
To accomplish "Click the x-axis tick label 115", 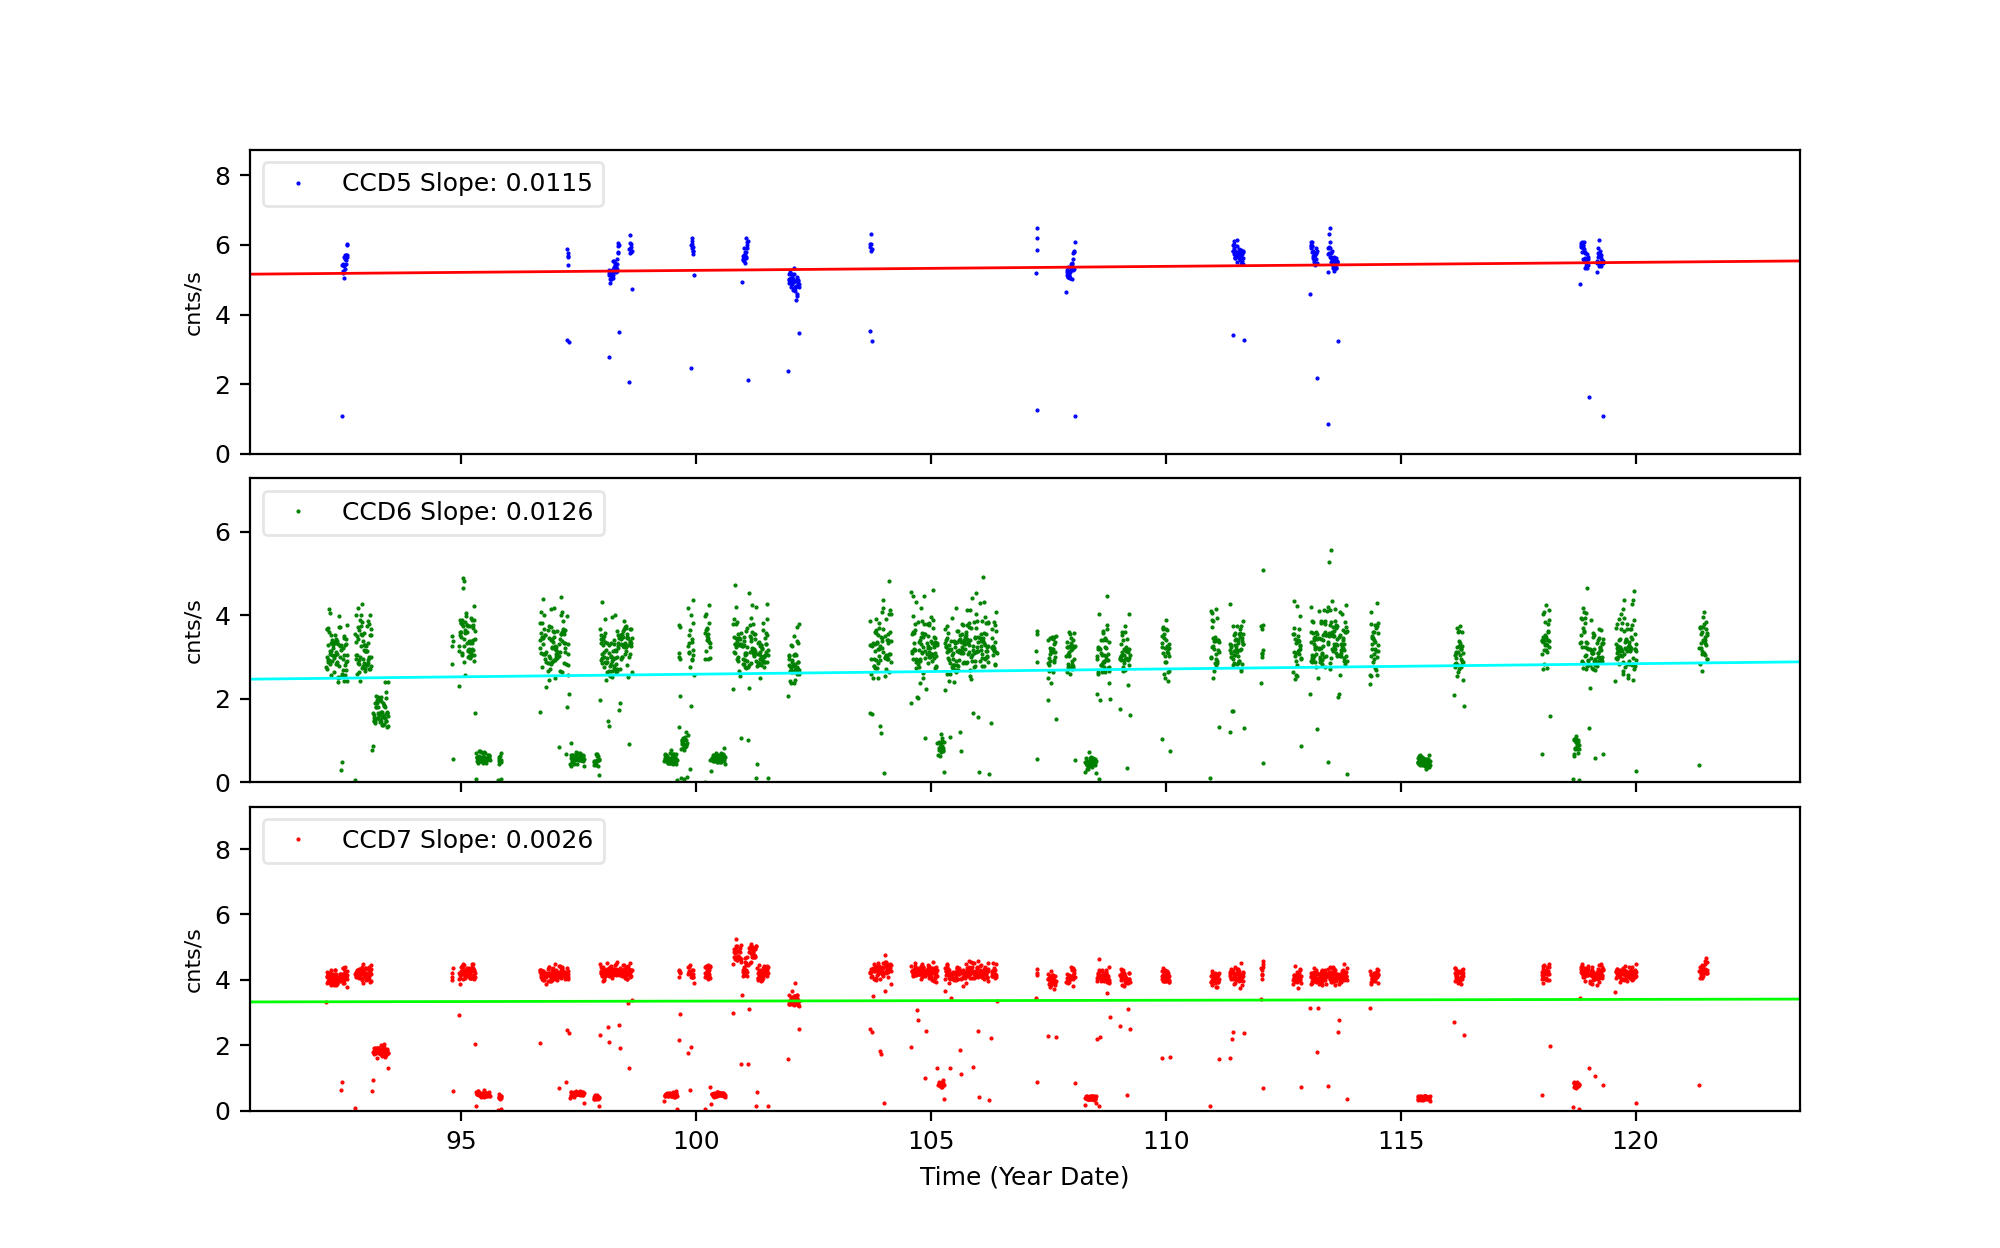I will [x=1401, y=1141].
